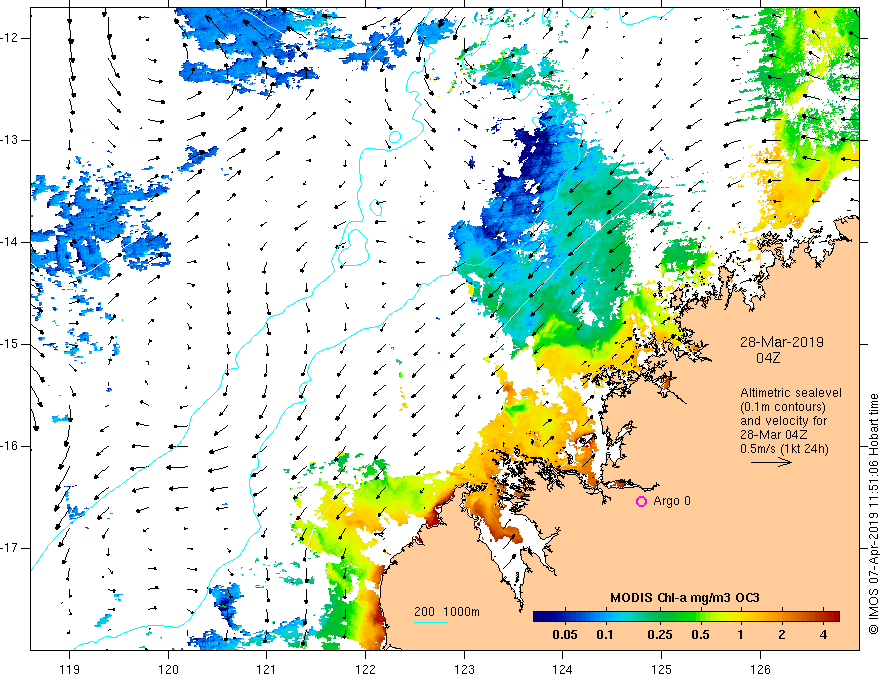The height and width of the screenshot is (680, 880).
Task: Click the velocity scale reference arrow
Action: (x=772, y=462)
